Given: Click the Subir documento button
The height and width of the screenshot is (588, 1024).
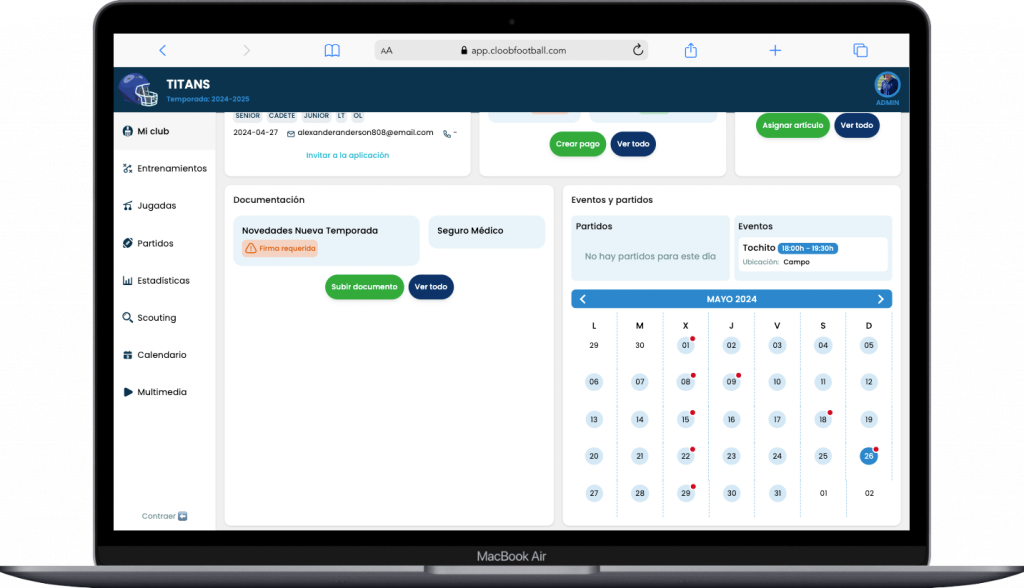Looking at the screenshot, I should 364,287.
